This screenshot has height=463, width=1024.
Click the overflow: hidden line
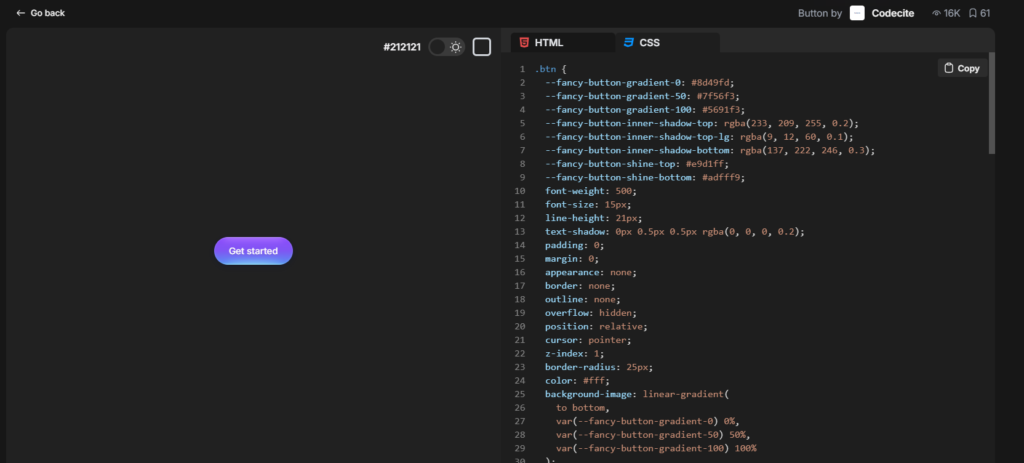(x=590, y=313)
